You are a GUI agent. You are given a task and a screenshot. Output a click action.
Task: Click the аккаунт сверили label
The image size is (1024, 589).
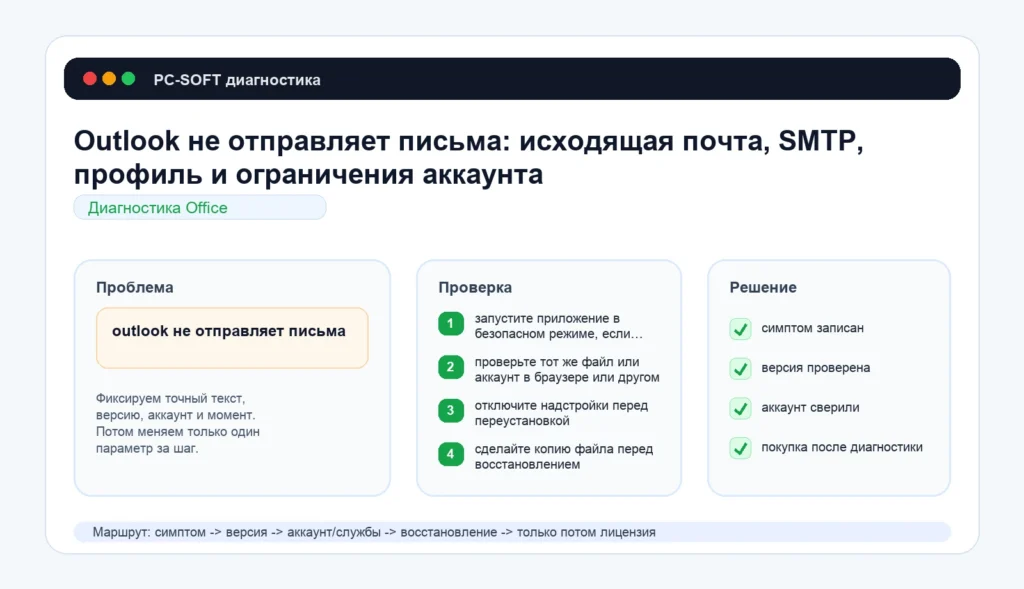[810, 407]
